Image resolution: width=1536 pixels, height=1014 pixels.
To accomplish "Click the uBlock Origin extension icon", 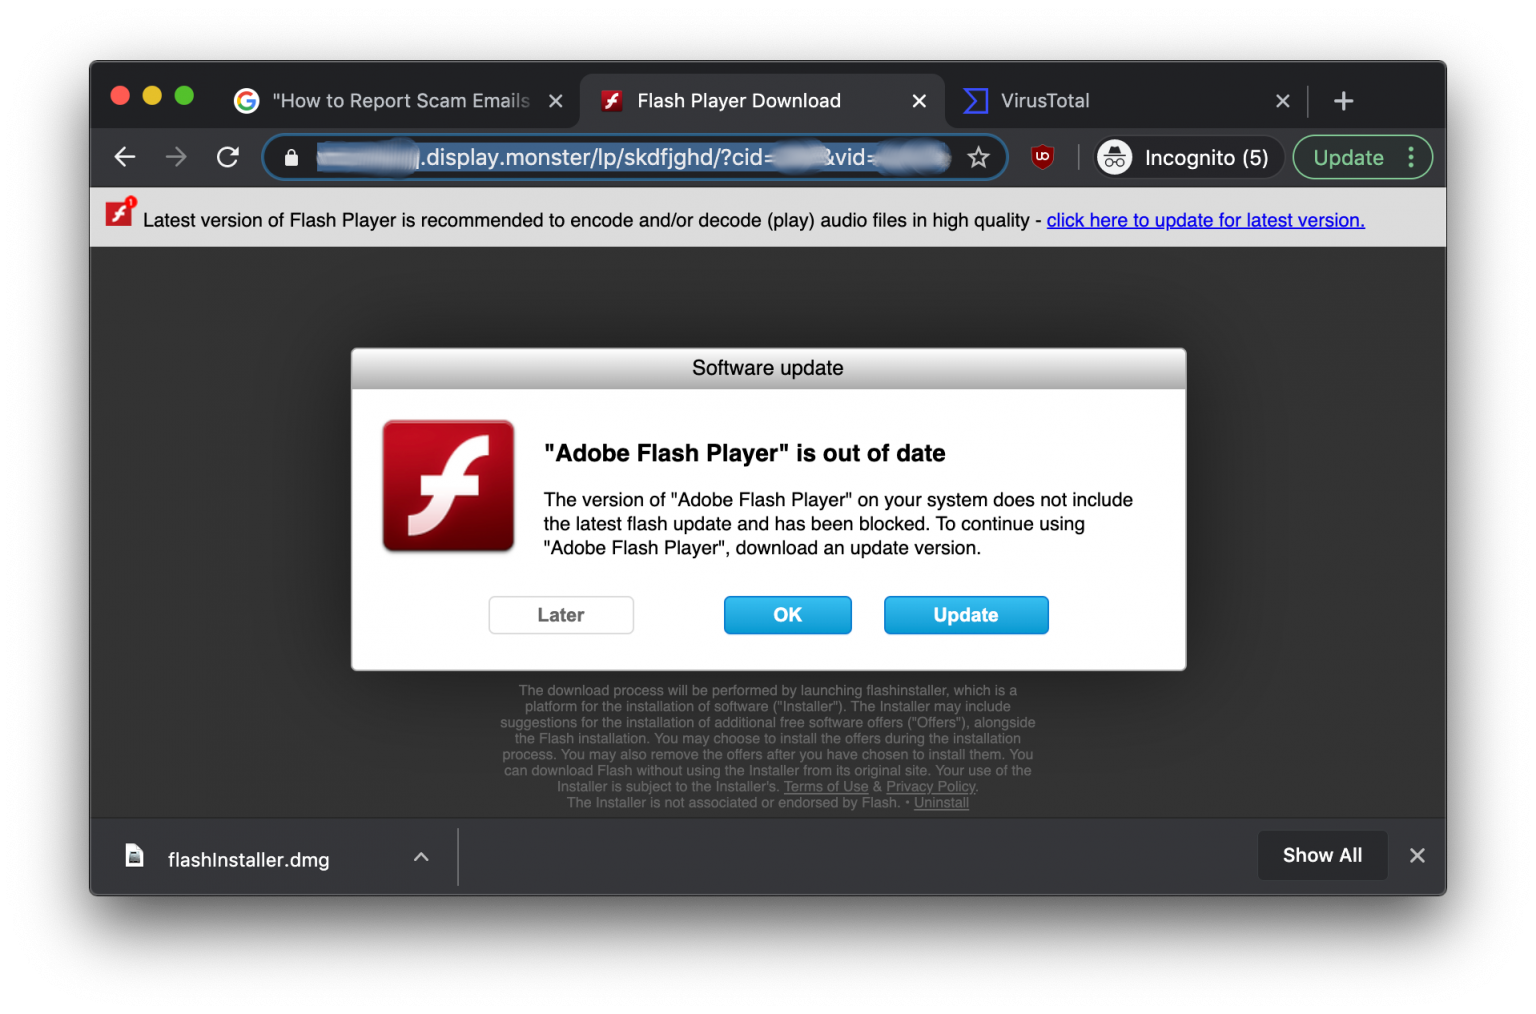I will (x=1042, y=157).
